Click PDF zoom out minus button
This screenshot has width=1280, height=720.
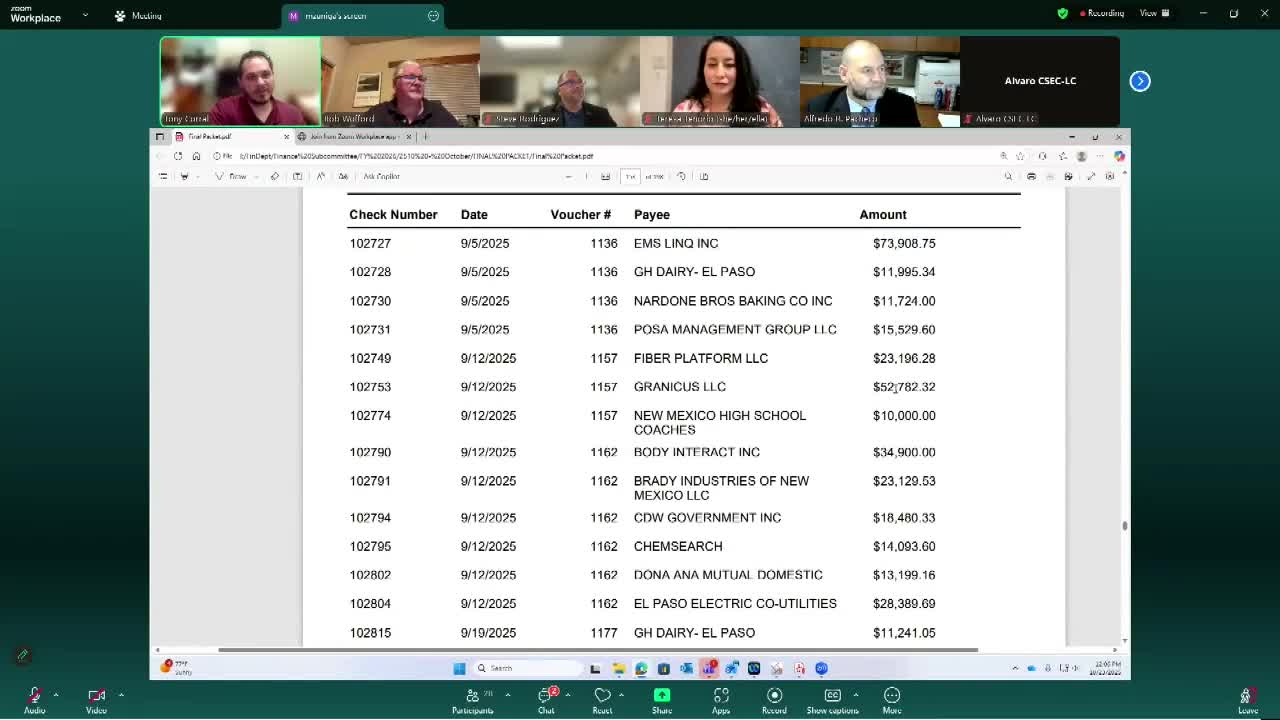tap(568, 176)
